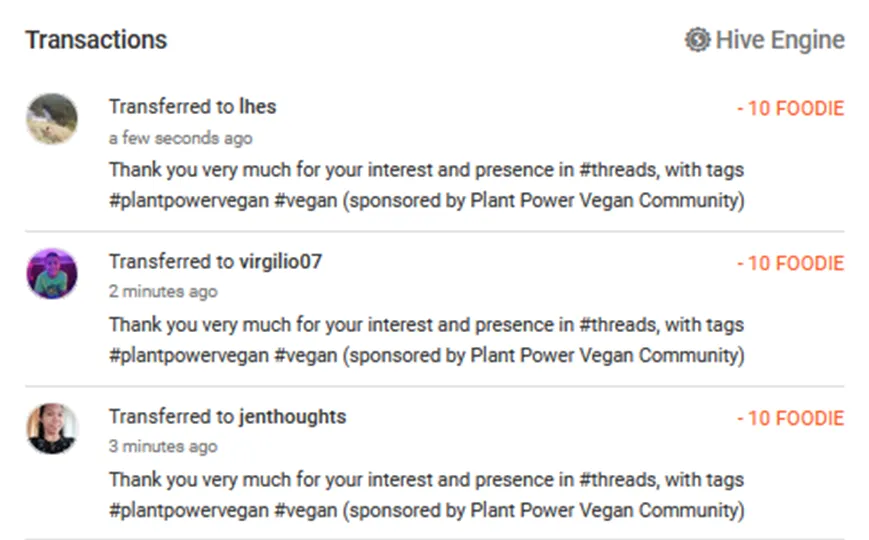Click the -10 FOODIE amount for lhes
Viewport: 869px width, 540px height.
click(x=790, y=108)
